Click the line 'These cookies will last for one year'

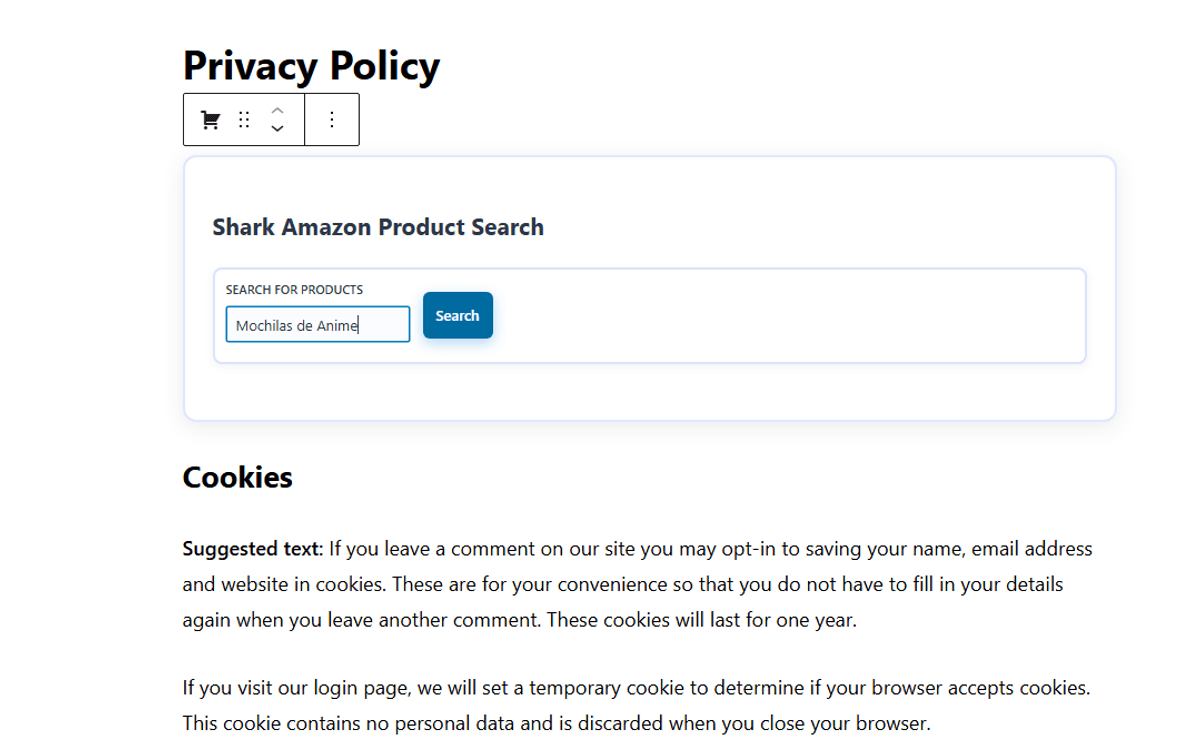pyautogui.click(x=700, y=620)
